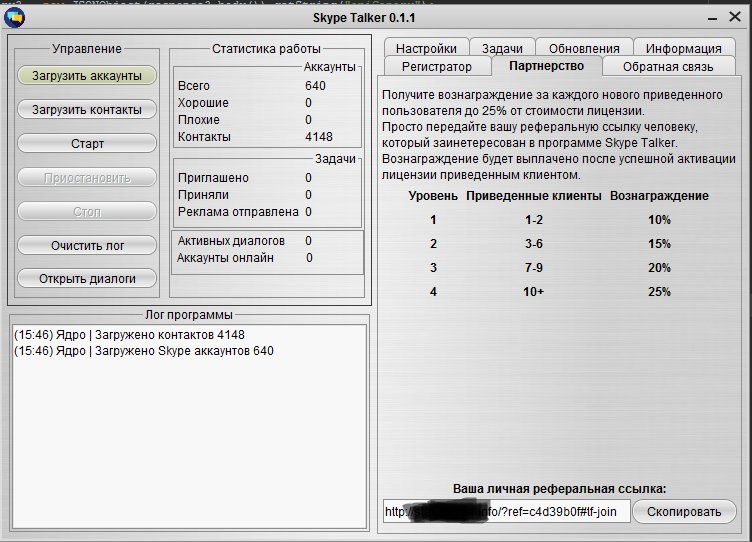Click the '7-9' clients cell
This screenshot has width=752, height=542.
pos(534,268)
